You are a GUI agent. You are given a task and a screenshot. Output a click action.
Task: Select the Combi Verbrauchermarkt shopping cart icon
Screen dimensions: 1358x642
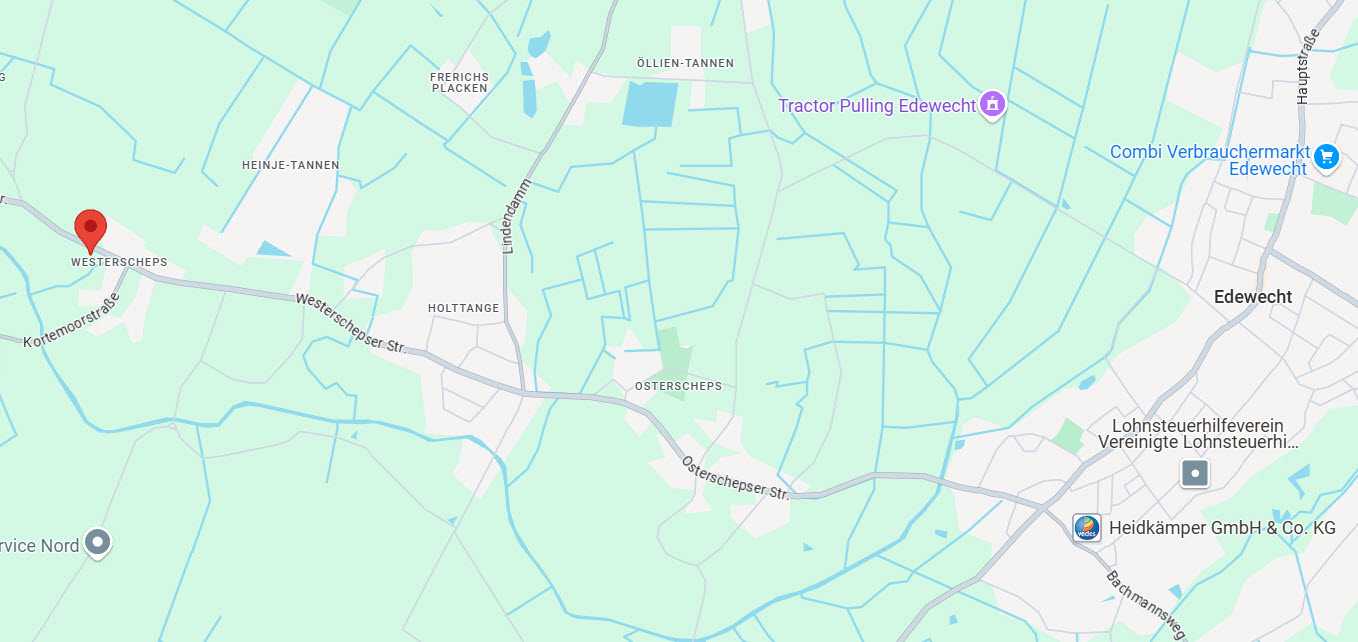(x=1326, y=157)
